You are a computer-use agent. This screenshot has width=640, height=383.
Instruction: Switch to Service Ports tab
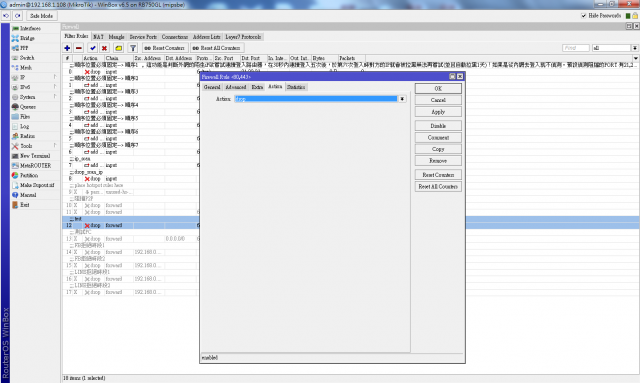[x=143, y=37]
